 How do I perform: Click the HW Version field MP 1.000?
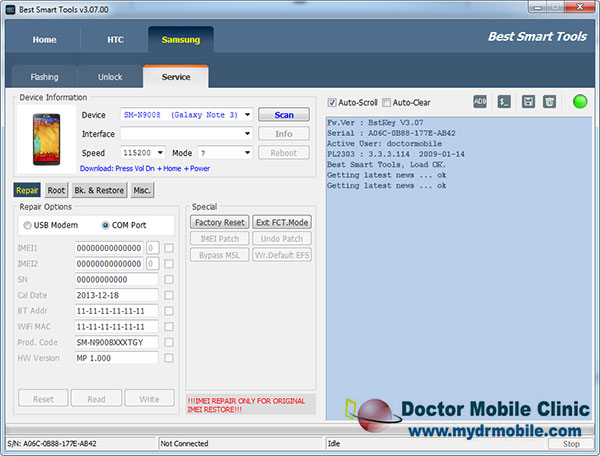coord(116,358)
